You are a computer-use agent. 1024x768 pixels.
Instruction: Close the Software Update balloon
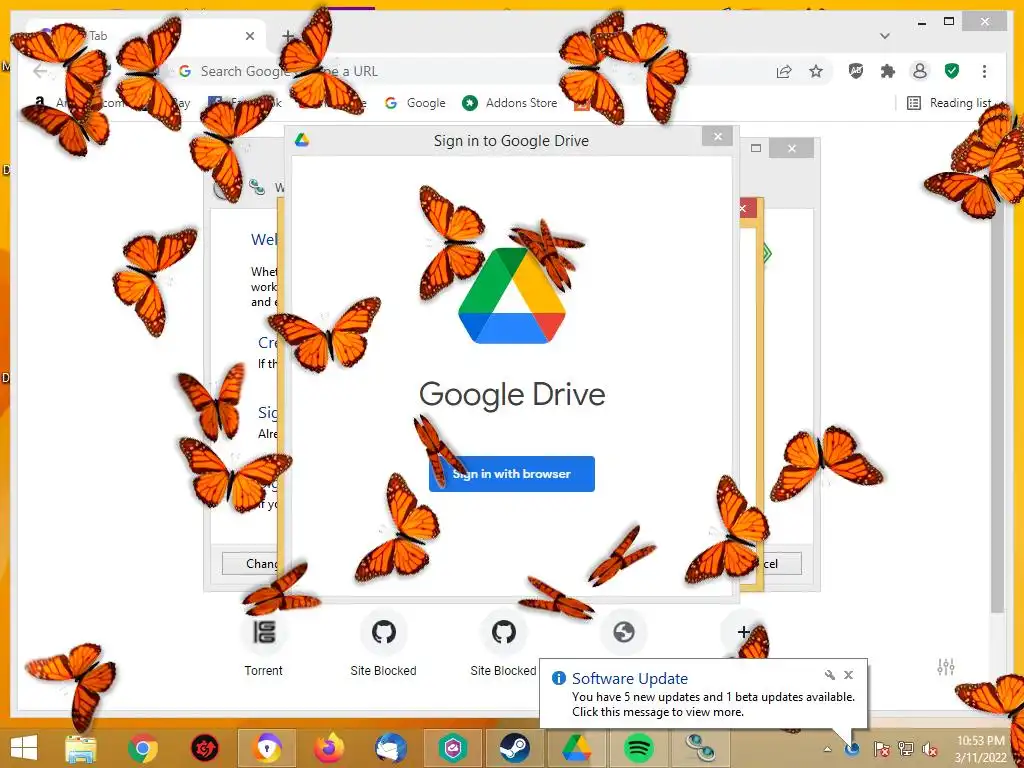848,675
